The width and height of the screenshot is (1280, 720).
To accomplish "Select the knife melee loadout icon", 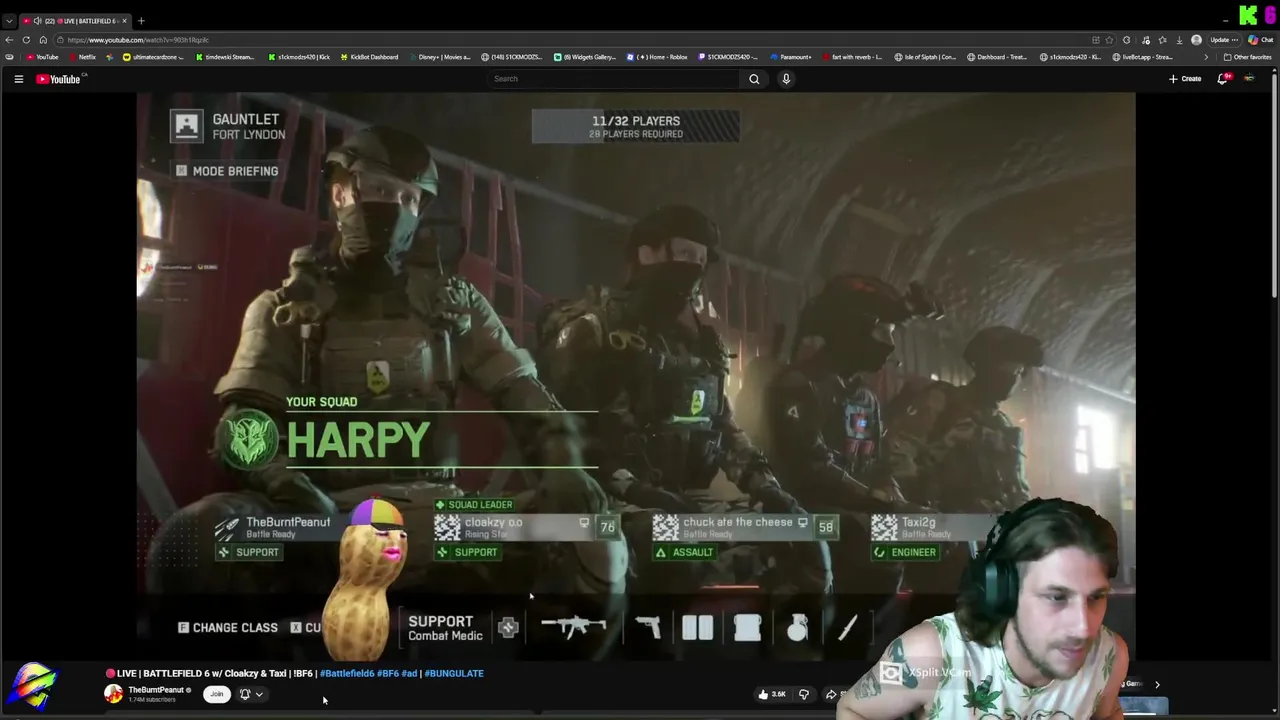I will pyautogui.click(x=848, y=627).
